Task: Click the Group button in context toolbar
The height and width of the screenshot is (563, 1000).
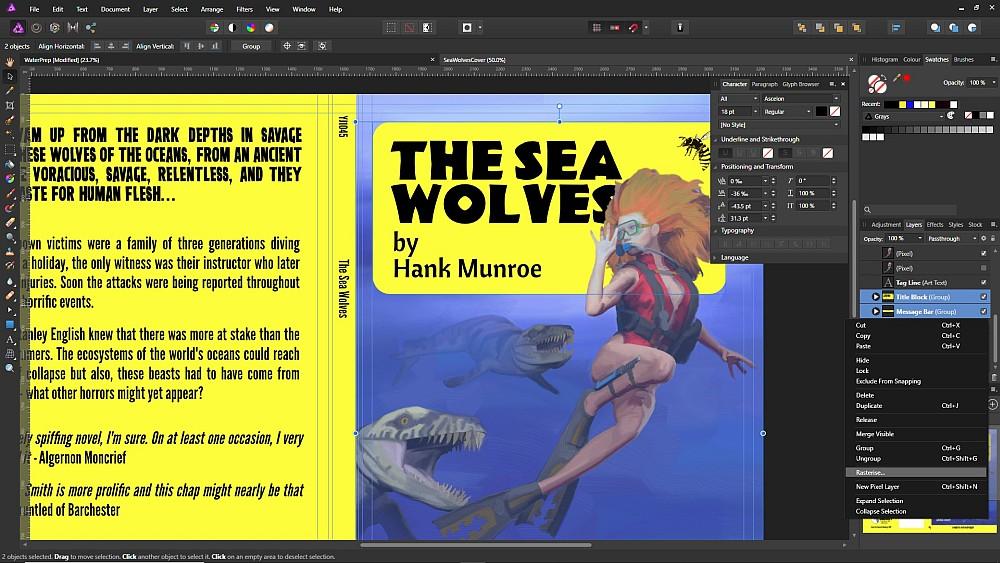Action: click(x=251, y=46)
